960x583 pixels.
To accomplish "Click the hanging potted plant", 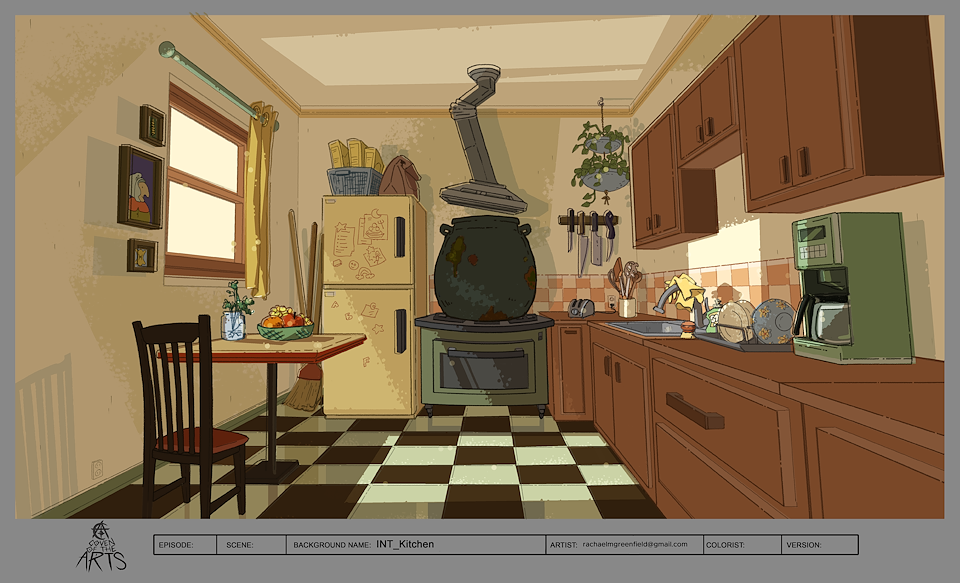I will click(x=602, y=160).
